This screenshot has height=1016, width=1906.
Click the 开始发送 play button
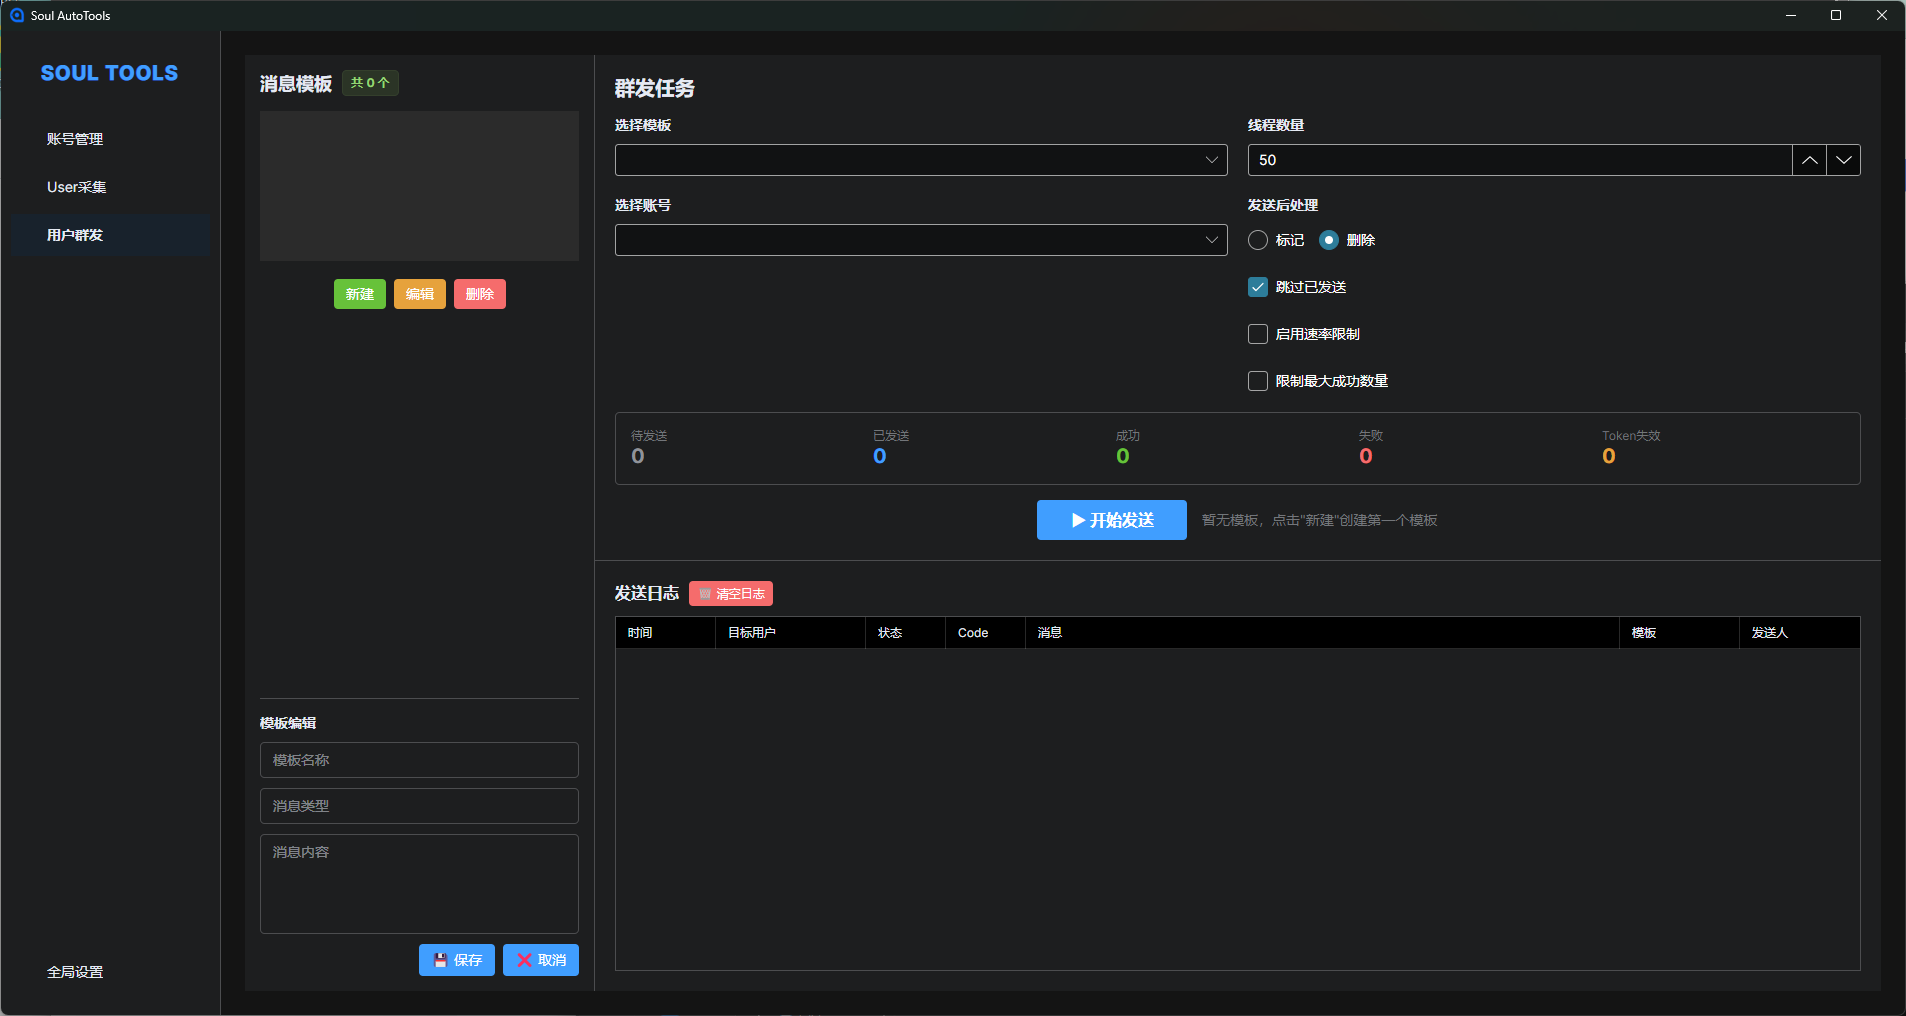pyautogui.click(x=1111, y=520)
